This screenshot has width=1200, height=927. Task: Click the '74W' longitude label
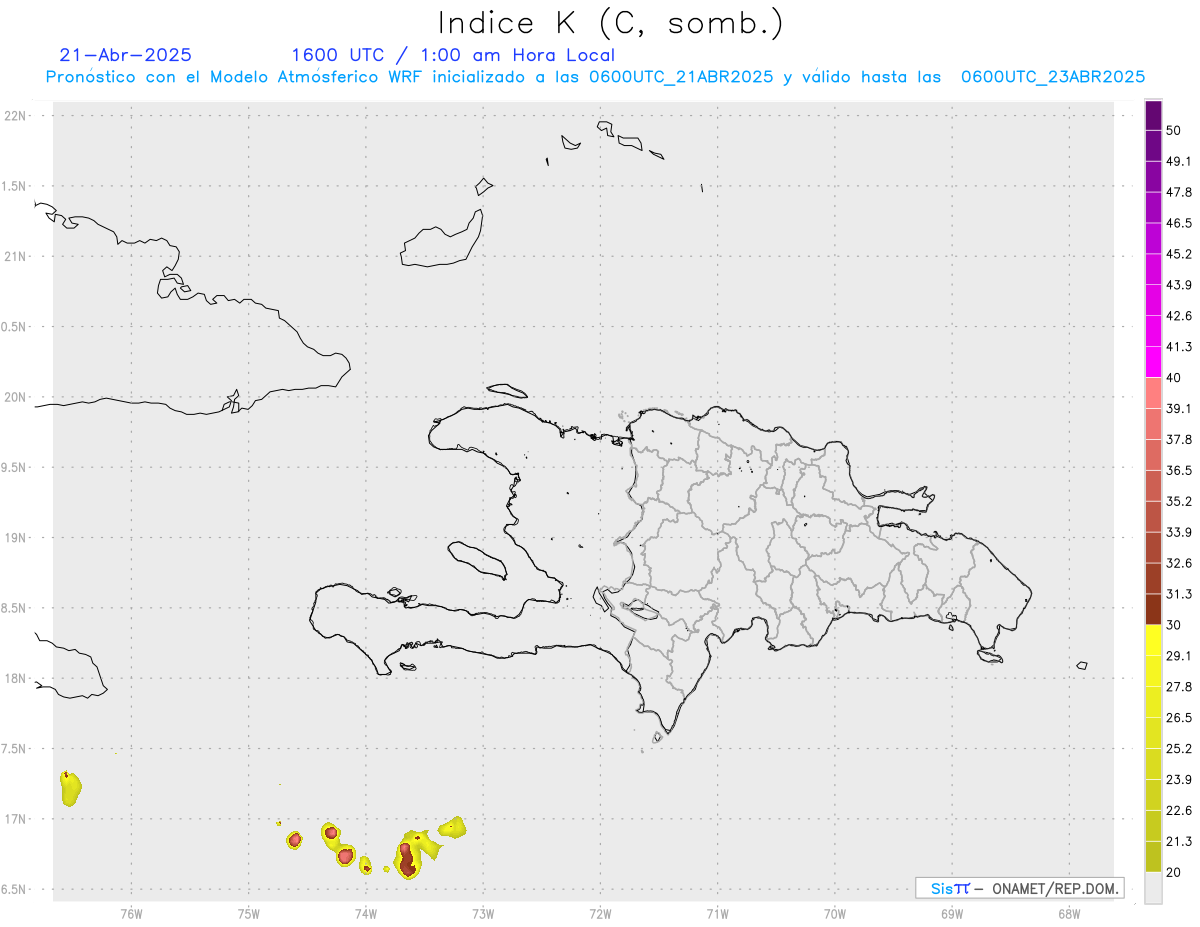click(x=365, y=913)
